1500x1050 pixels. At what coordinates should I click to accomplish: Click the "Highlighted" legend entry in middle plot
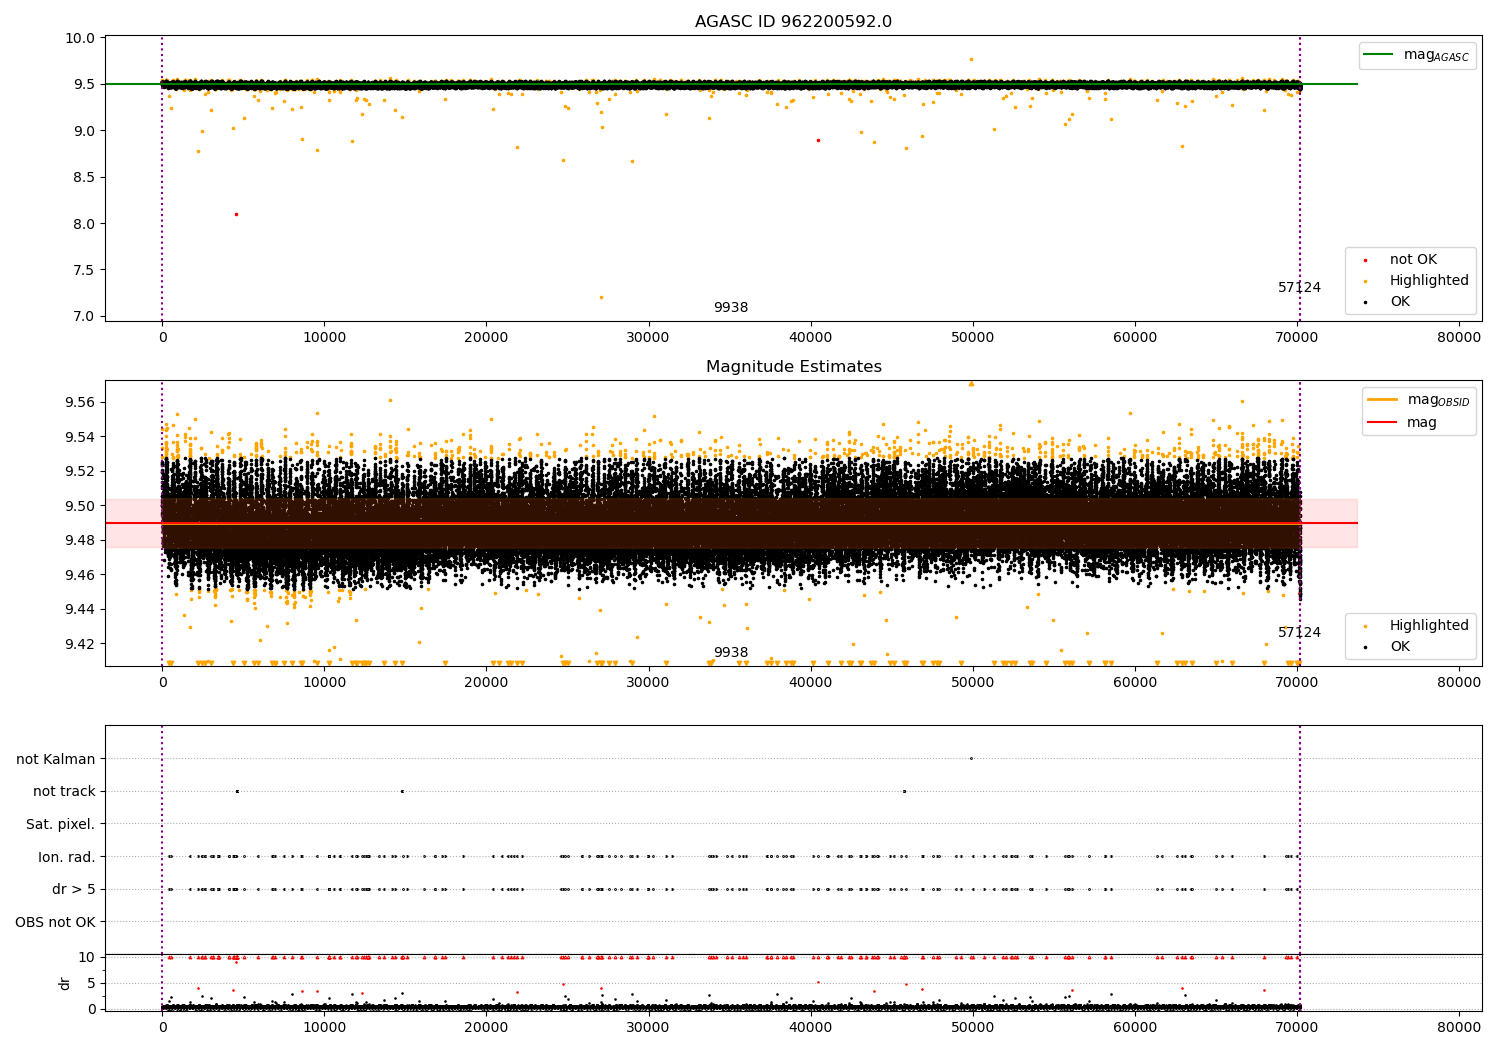click(x=1428, y=626)
